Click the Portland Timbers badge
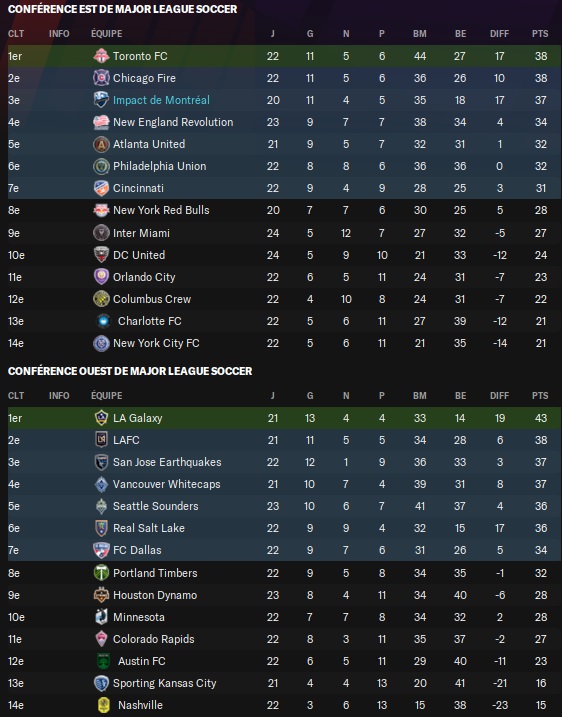 coord(101,573)
